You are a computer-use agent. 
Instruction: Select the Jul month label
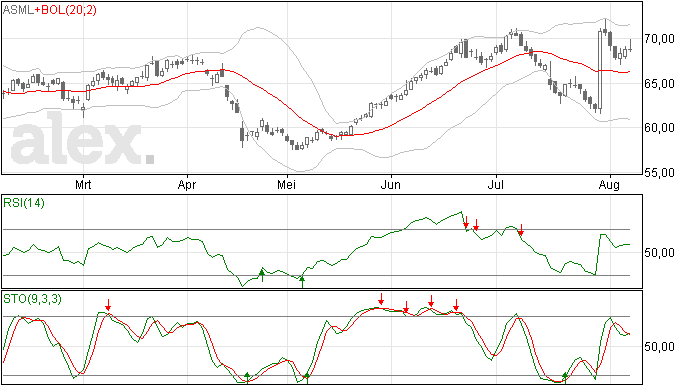click(496, 185)
